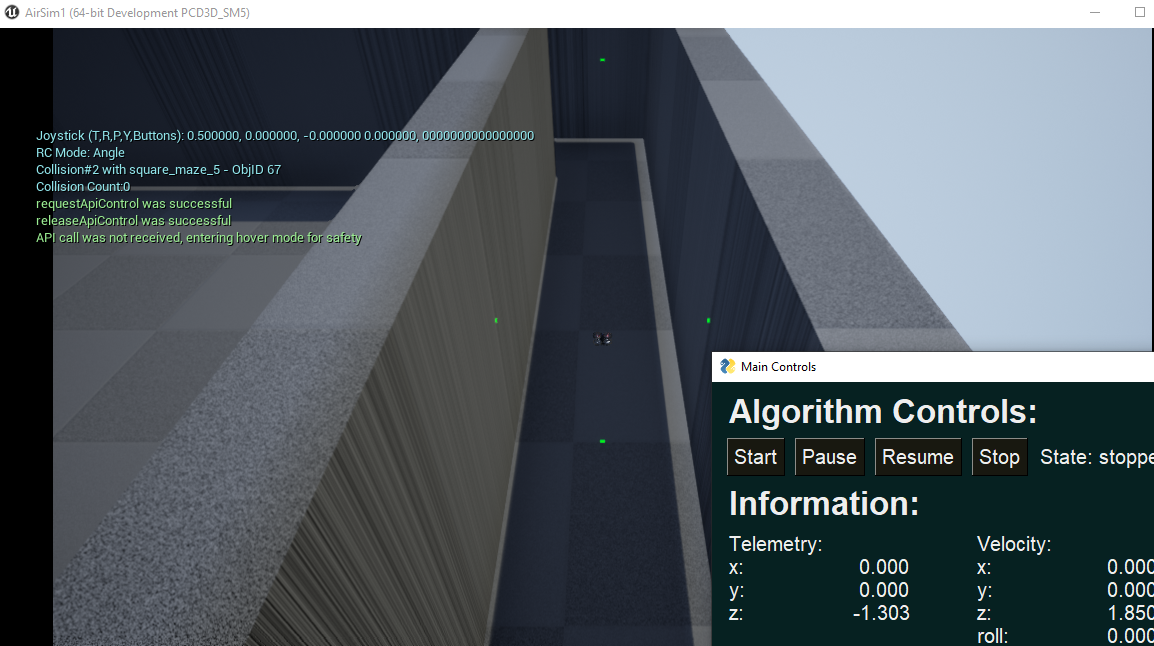The height and width of the screenshot is (646, 1154).
Task: Click the green waypoint marker on the maze floor
Action: [602, 440]
